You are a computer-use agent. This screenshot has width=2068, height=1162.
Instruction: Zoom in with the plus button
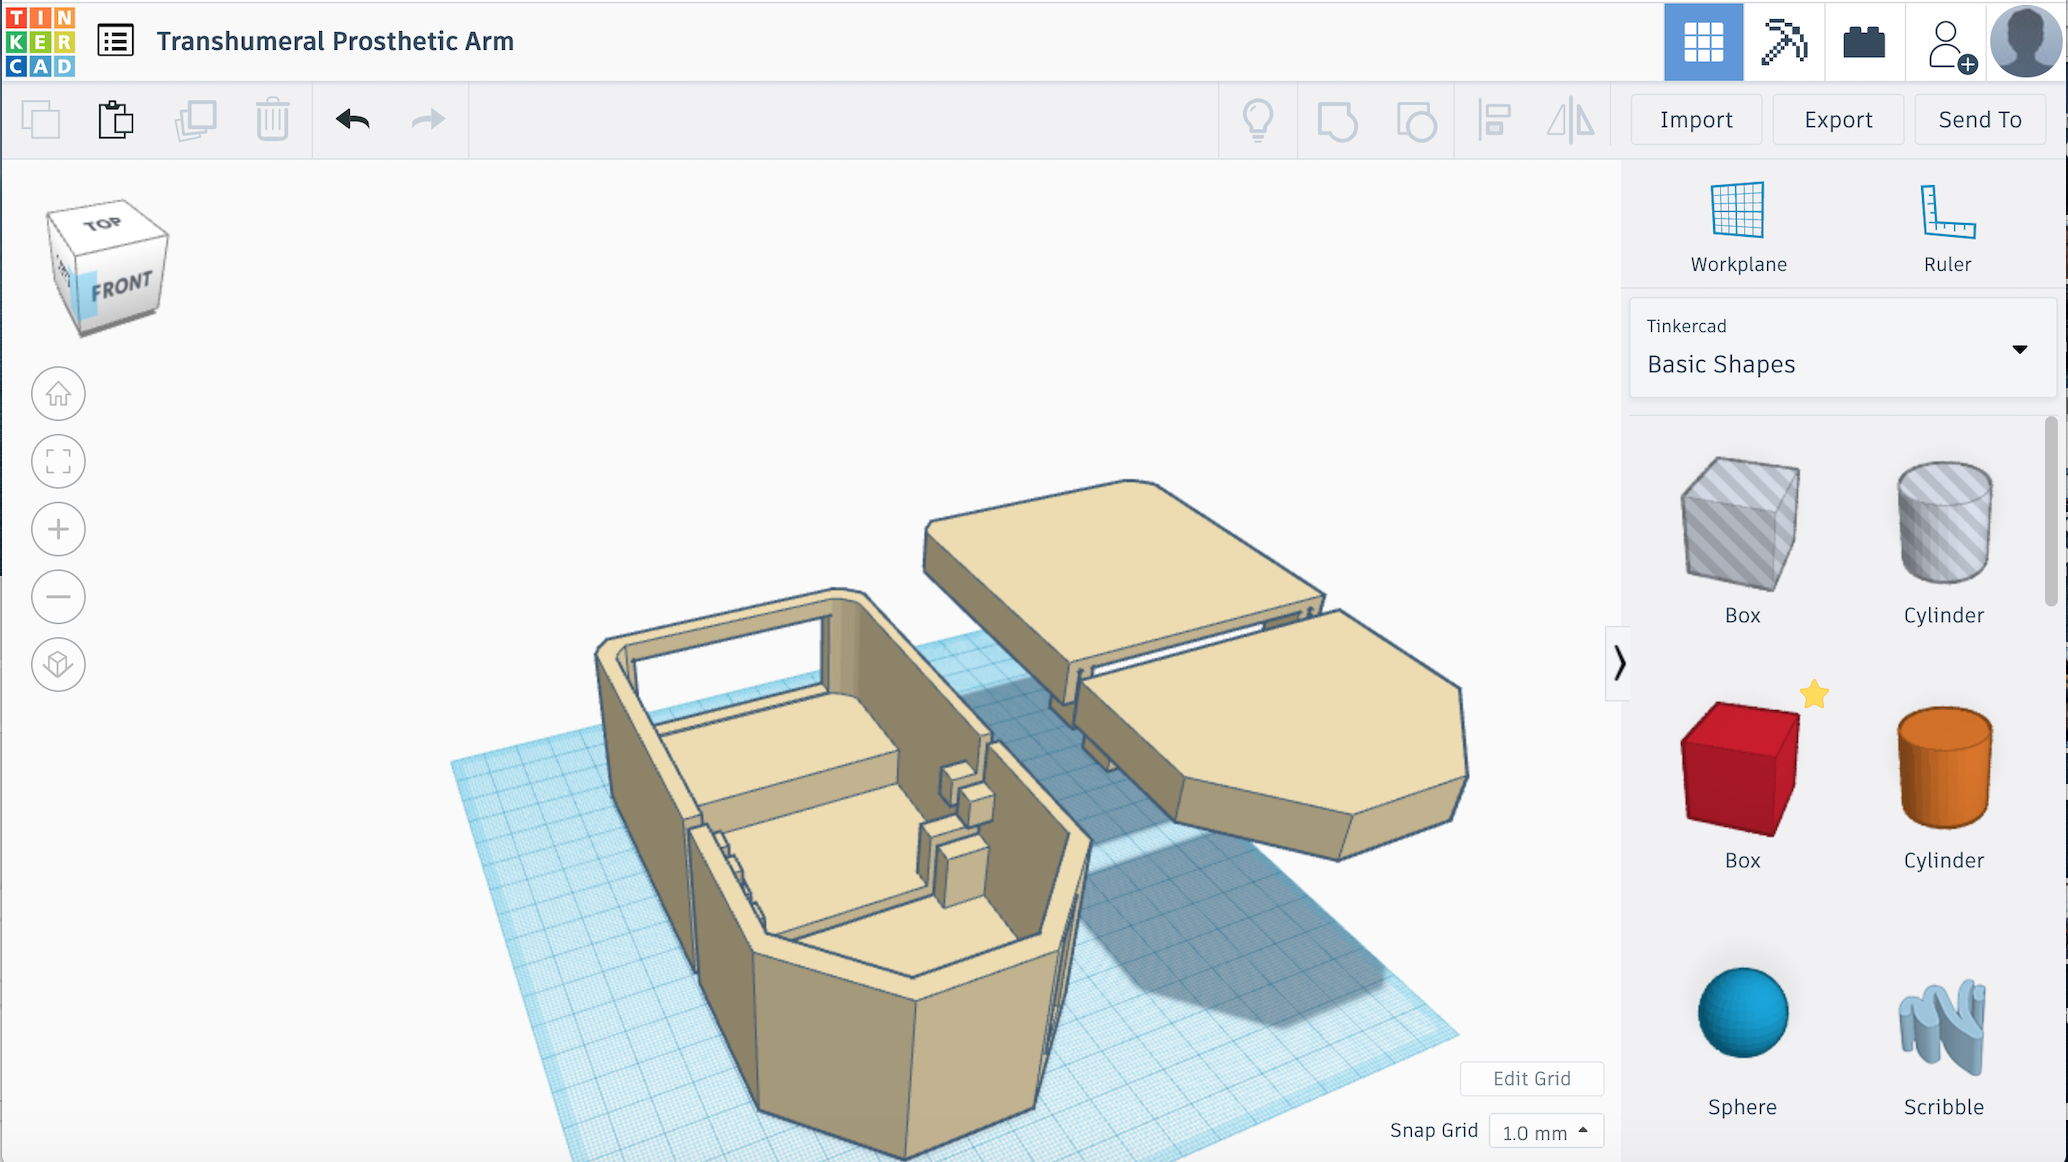[58, 529]
